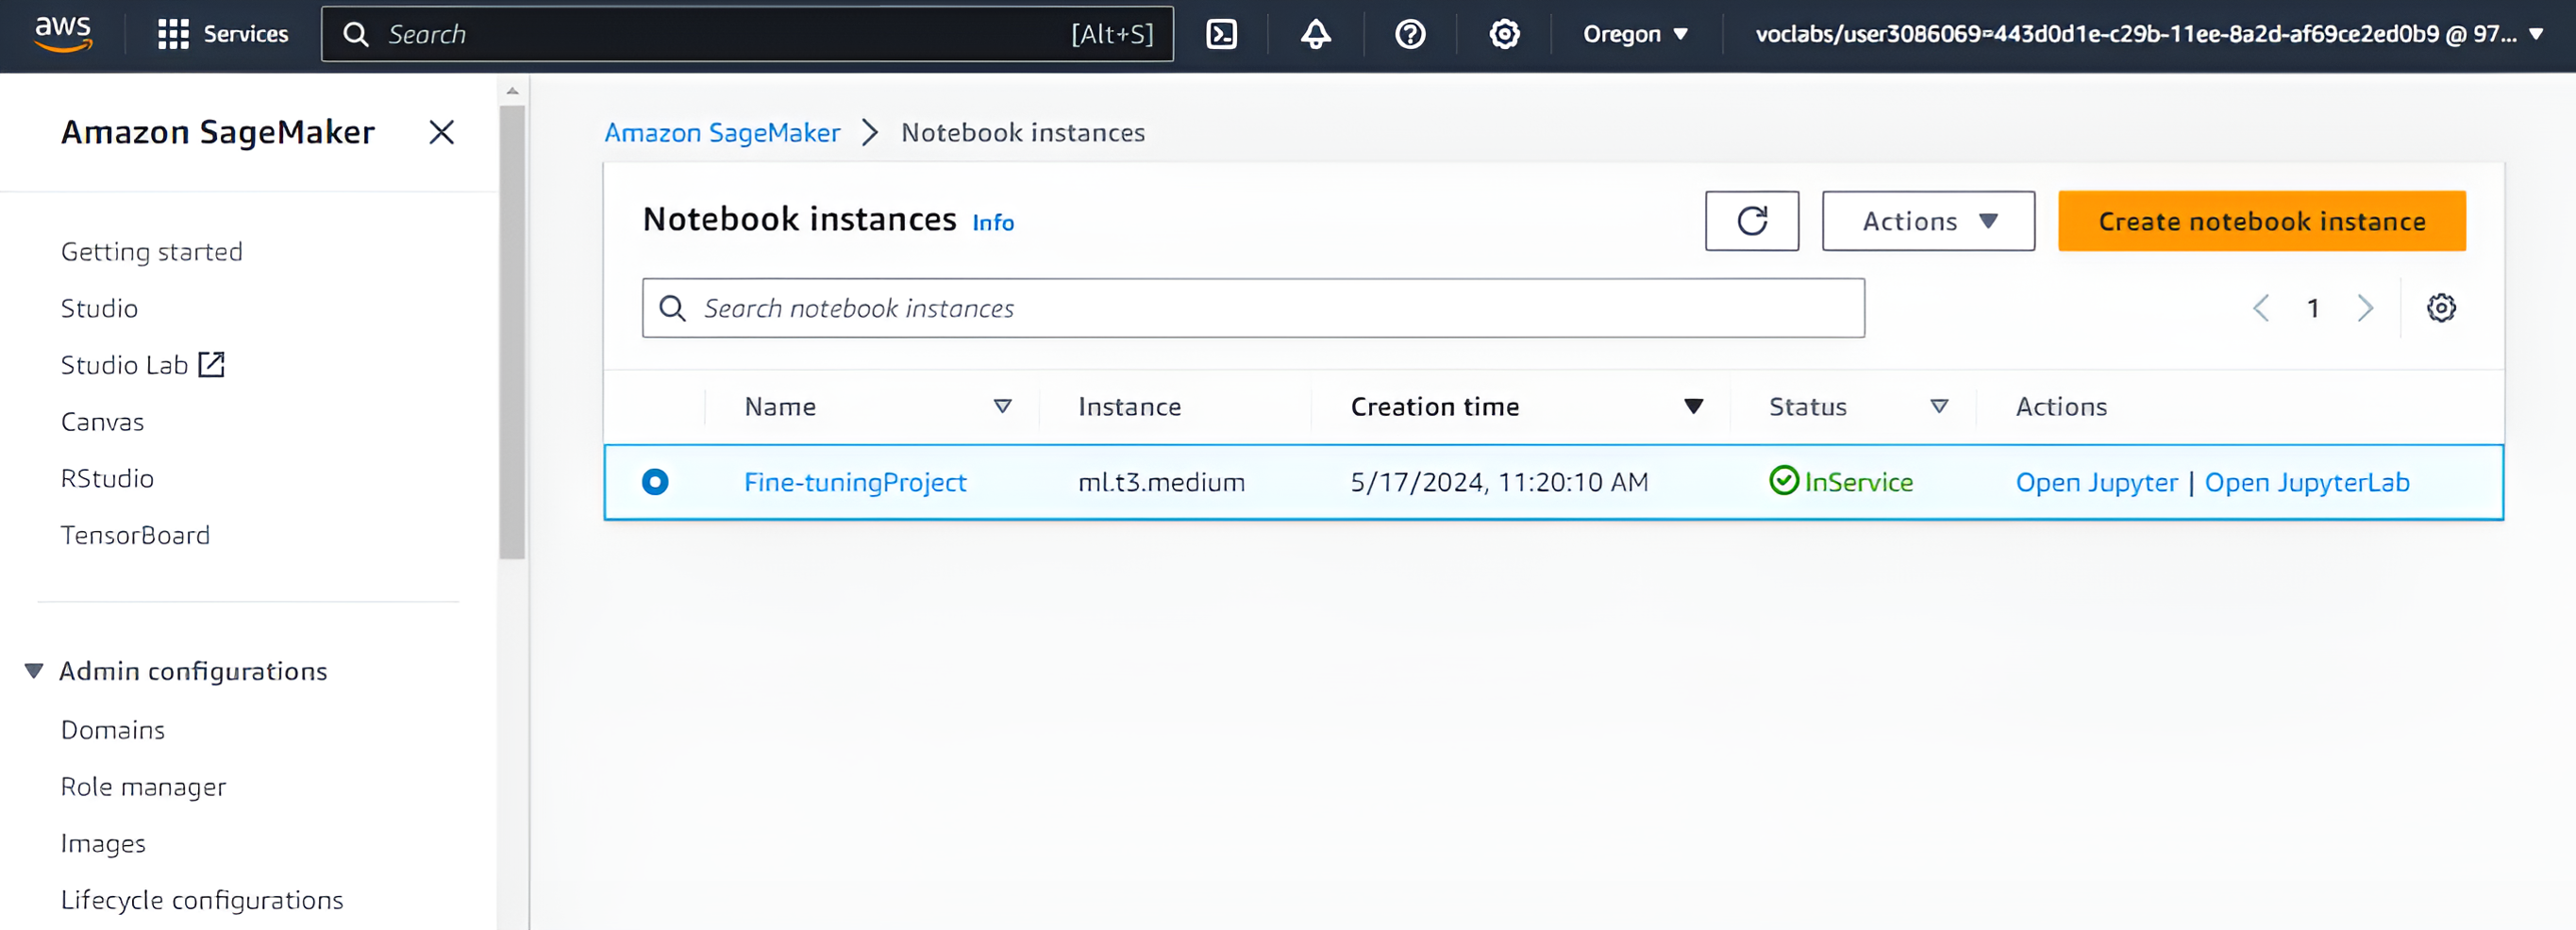Screen dimensions: 2576x930
Task: Navigate to Lifecycle configurations
Action: [x=202, y=899]
